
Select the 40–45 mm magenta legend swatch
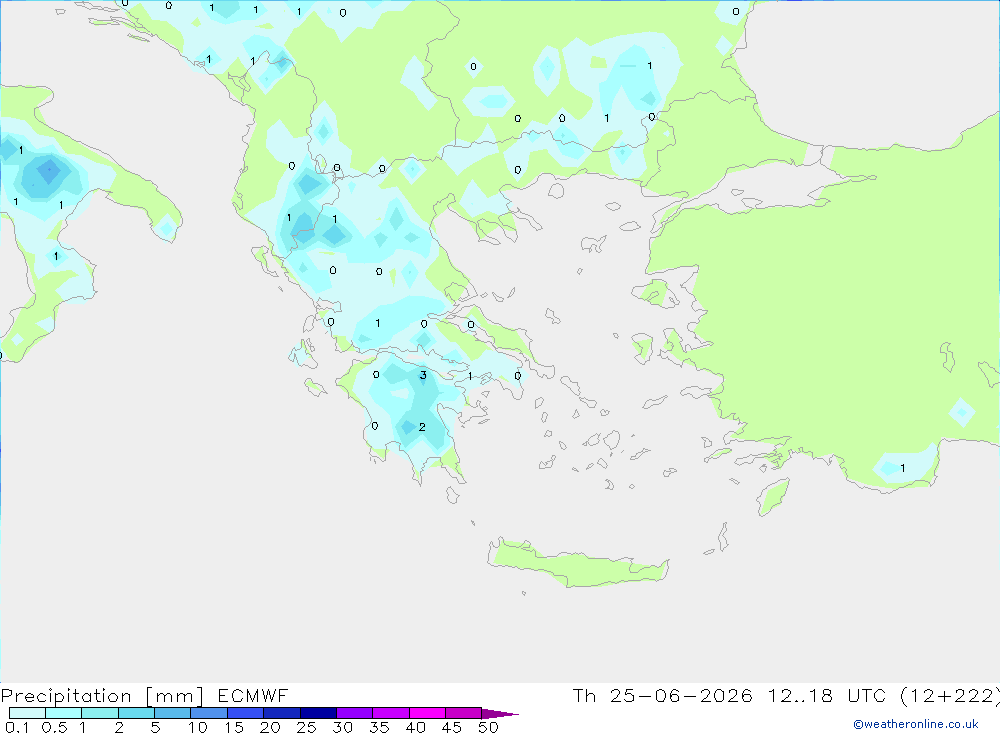point(427,713)
